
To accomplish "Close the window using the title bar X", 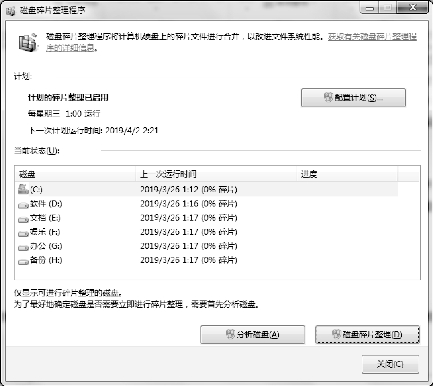I will tap(413, 8).
